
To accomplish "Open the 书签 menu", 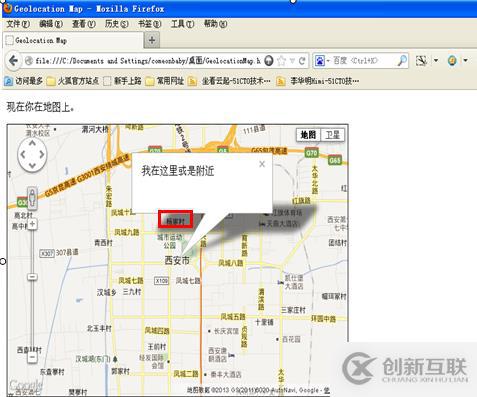I will [x=150, y=24].
